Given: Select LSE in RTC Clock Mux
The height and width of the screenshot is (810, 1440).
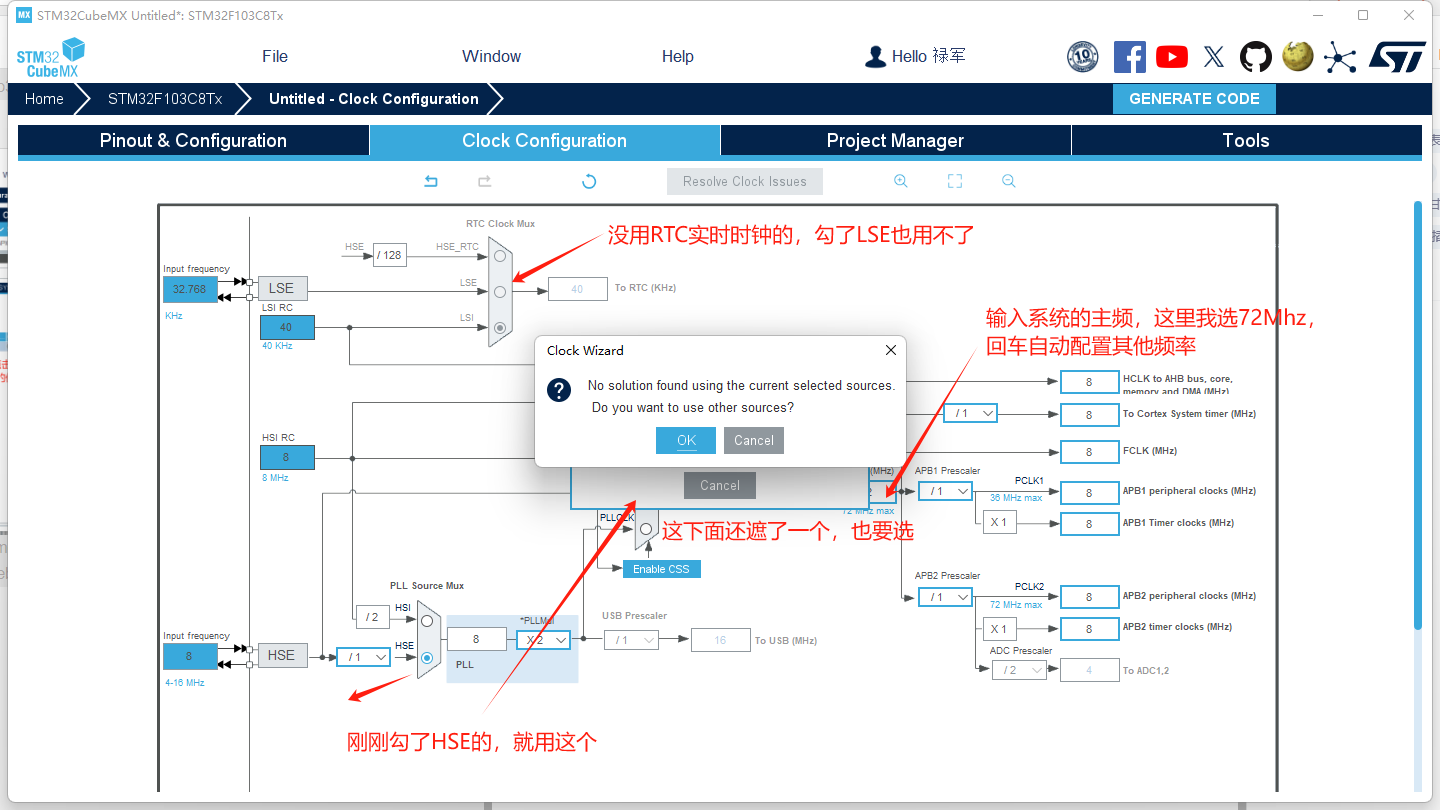Looking at the screenshot, I should pos(499,291).
